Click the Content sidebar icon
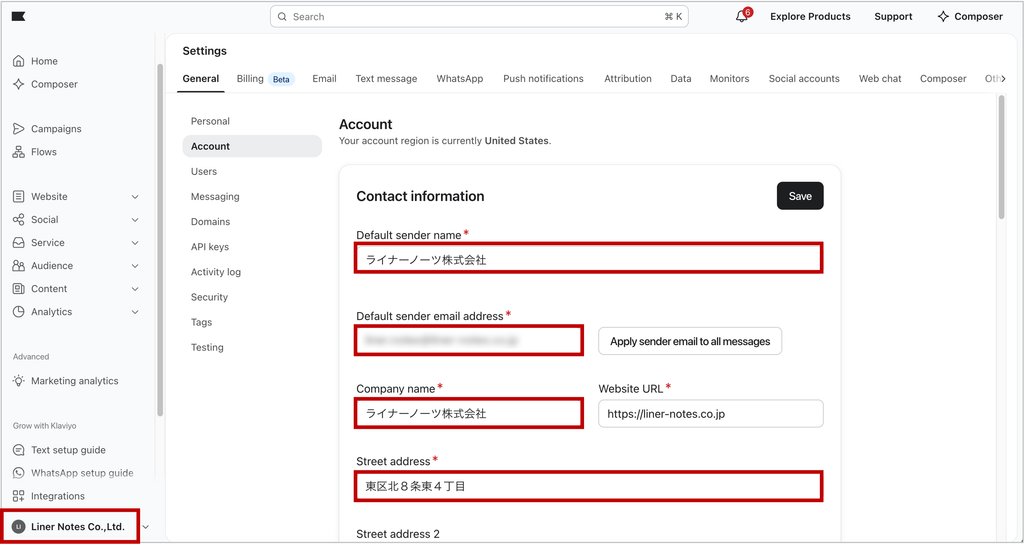Image resolution: width=1024 pixels, height=544 pixels. tap(19, 289)
